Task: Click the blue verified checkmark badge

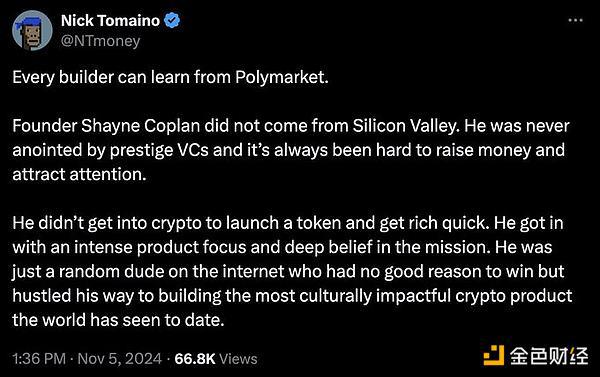Action: click(x=172, y=20)
